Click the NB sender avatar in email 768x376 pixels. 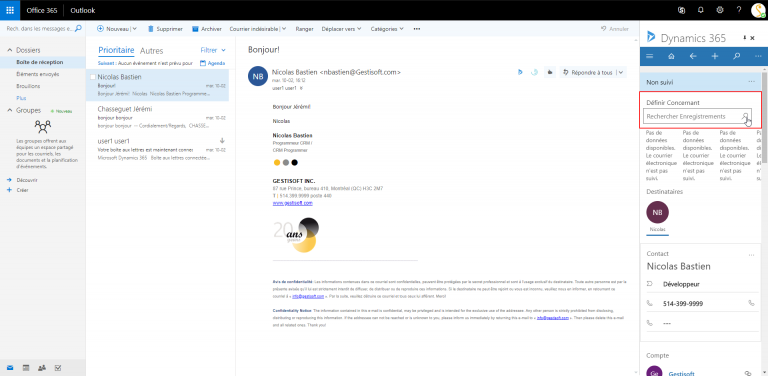point(258,76)
